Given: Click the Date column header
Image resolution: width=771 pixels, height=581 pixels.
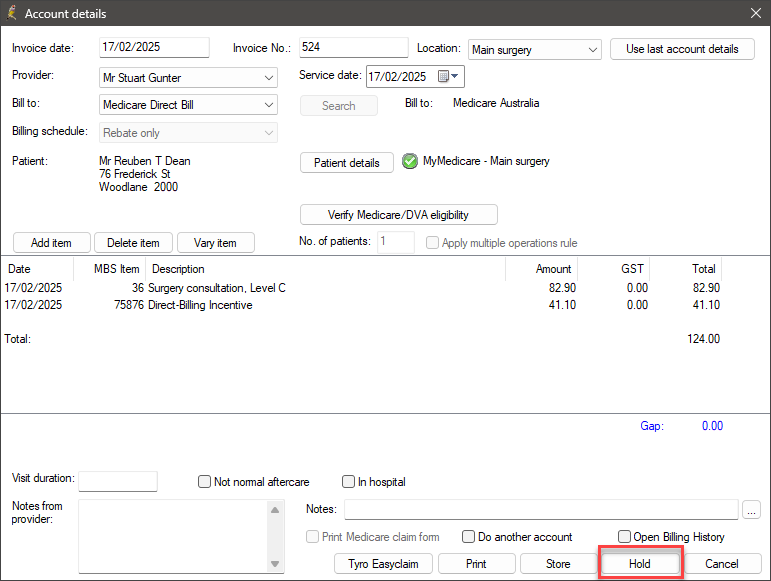Looking at the screenshot, I should [37, 269].
